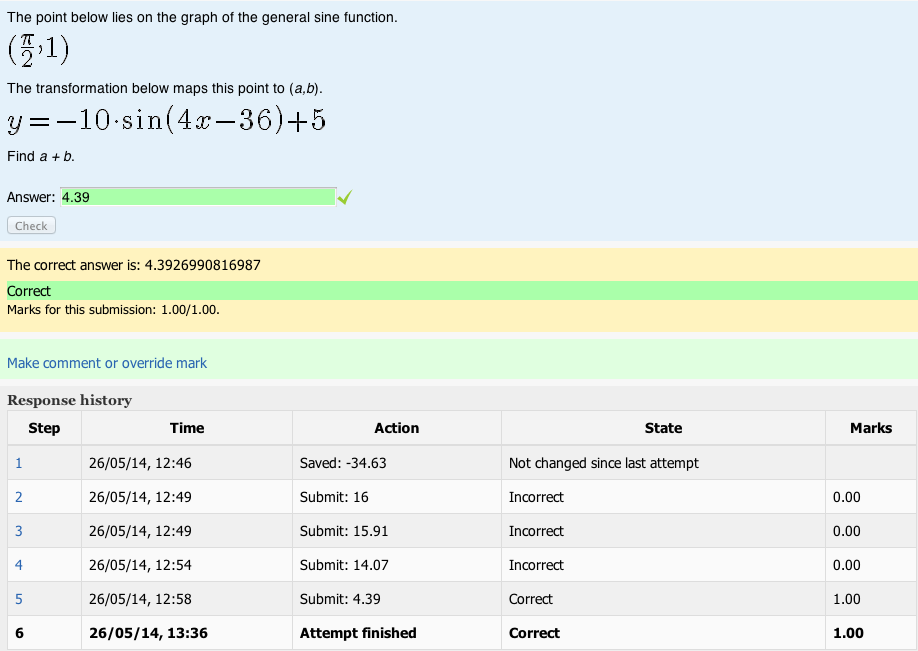Click the point (π/2, 1) expression
This screenshot has height=651, width=918.
(39, 50)
